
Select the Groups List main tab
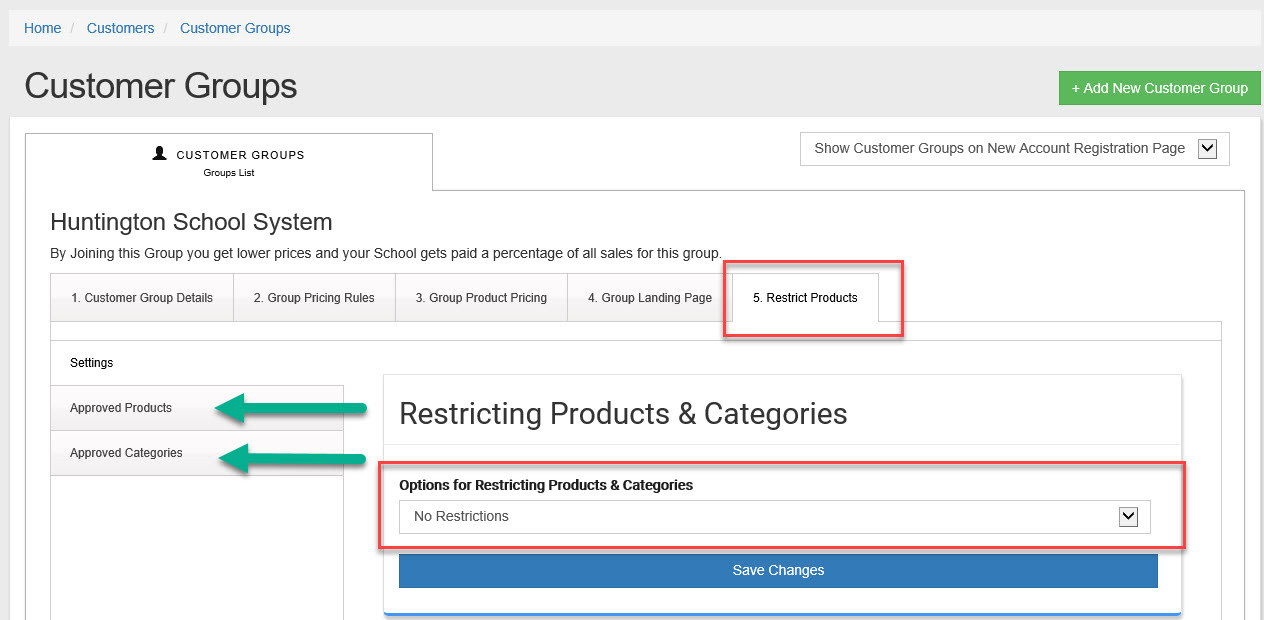228,162
